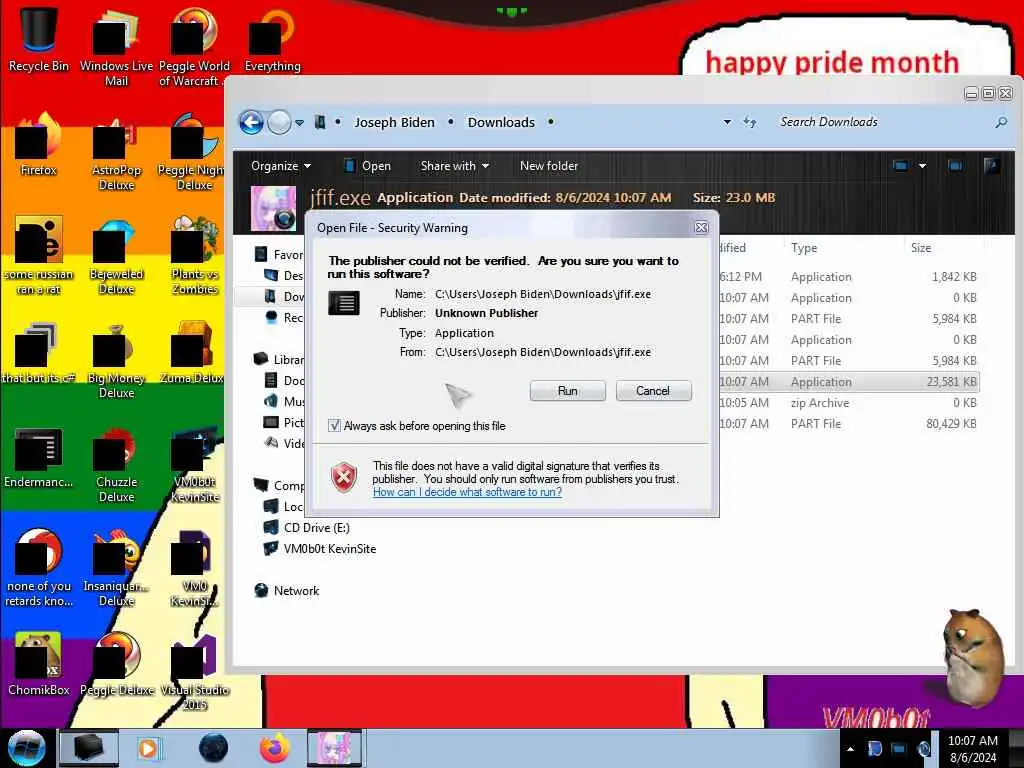The height and width of the screenshot is (768, 1024).
Task: Click the Run button
Action: (x=568, y=391)
